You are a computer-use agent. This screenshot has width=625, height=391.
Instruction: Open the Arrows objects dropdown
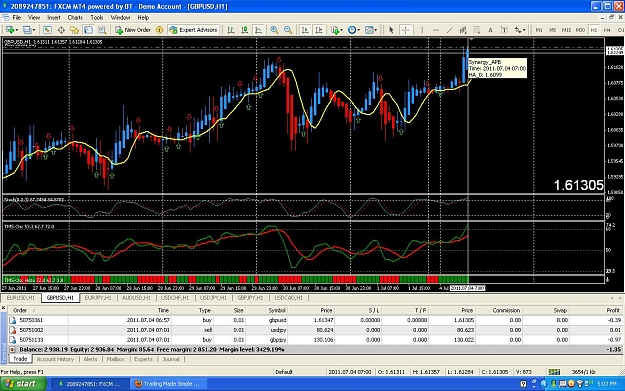pos(520,30)
